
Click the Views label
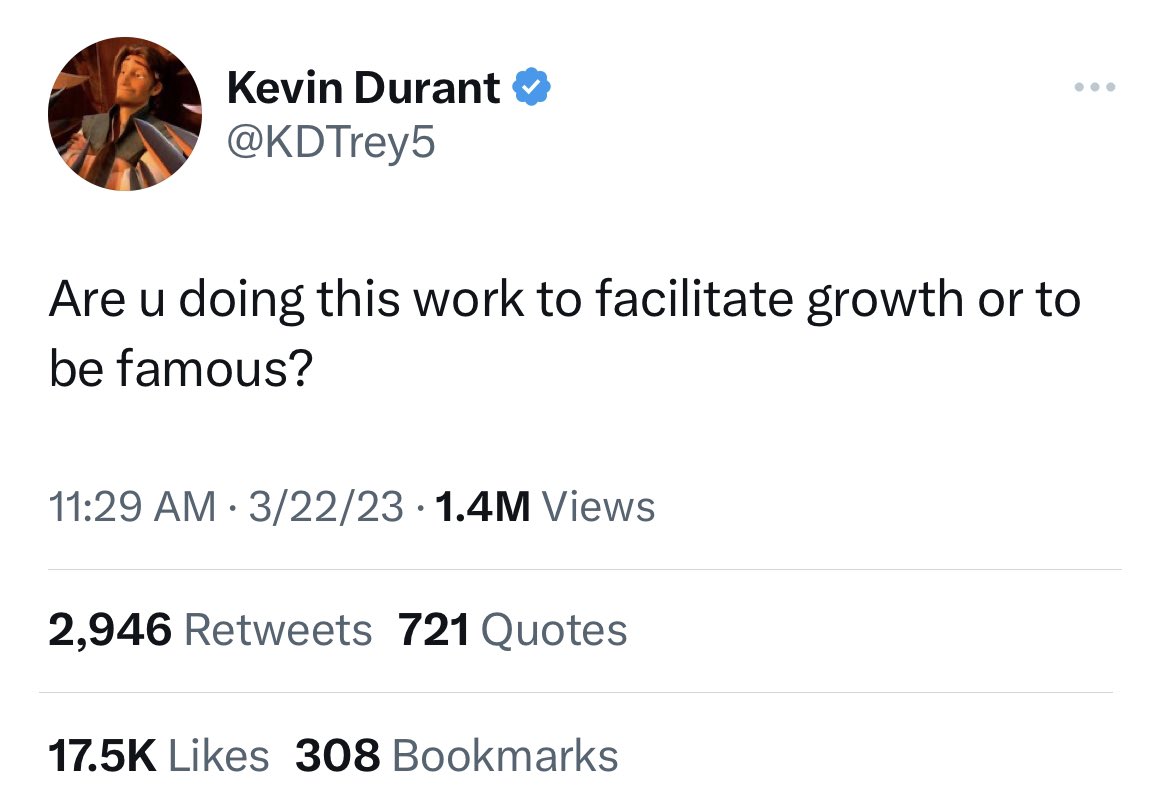pyautogui.click(x=598, y=507)
